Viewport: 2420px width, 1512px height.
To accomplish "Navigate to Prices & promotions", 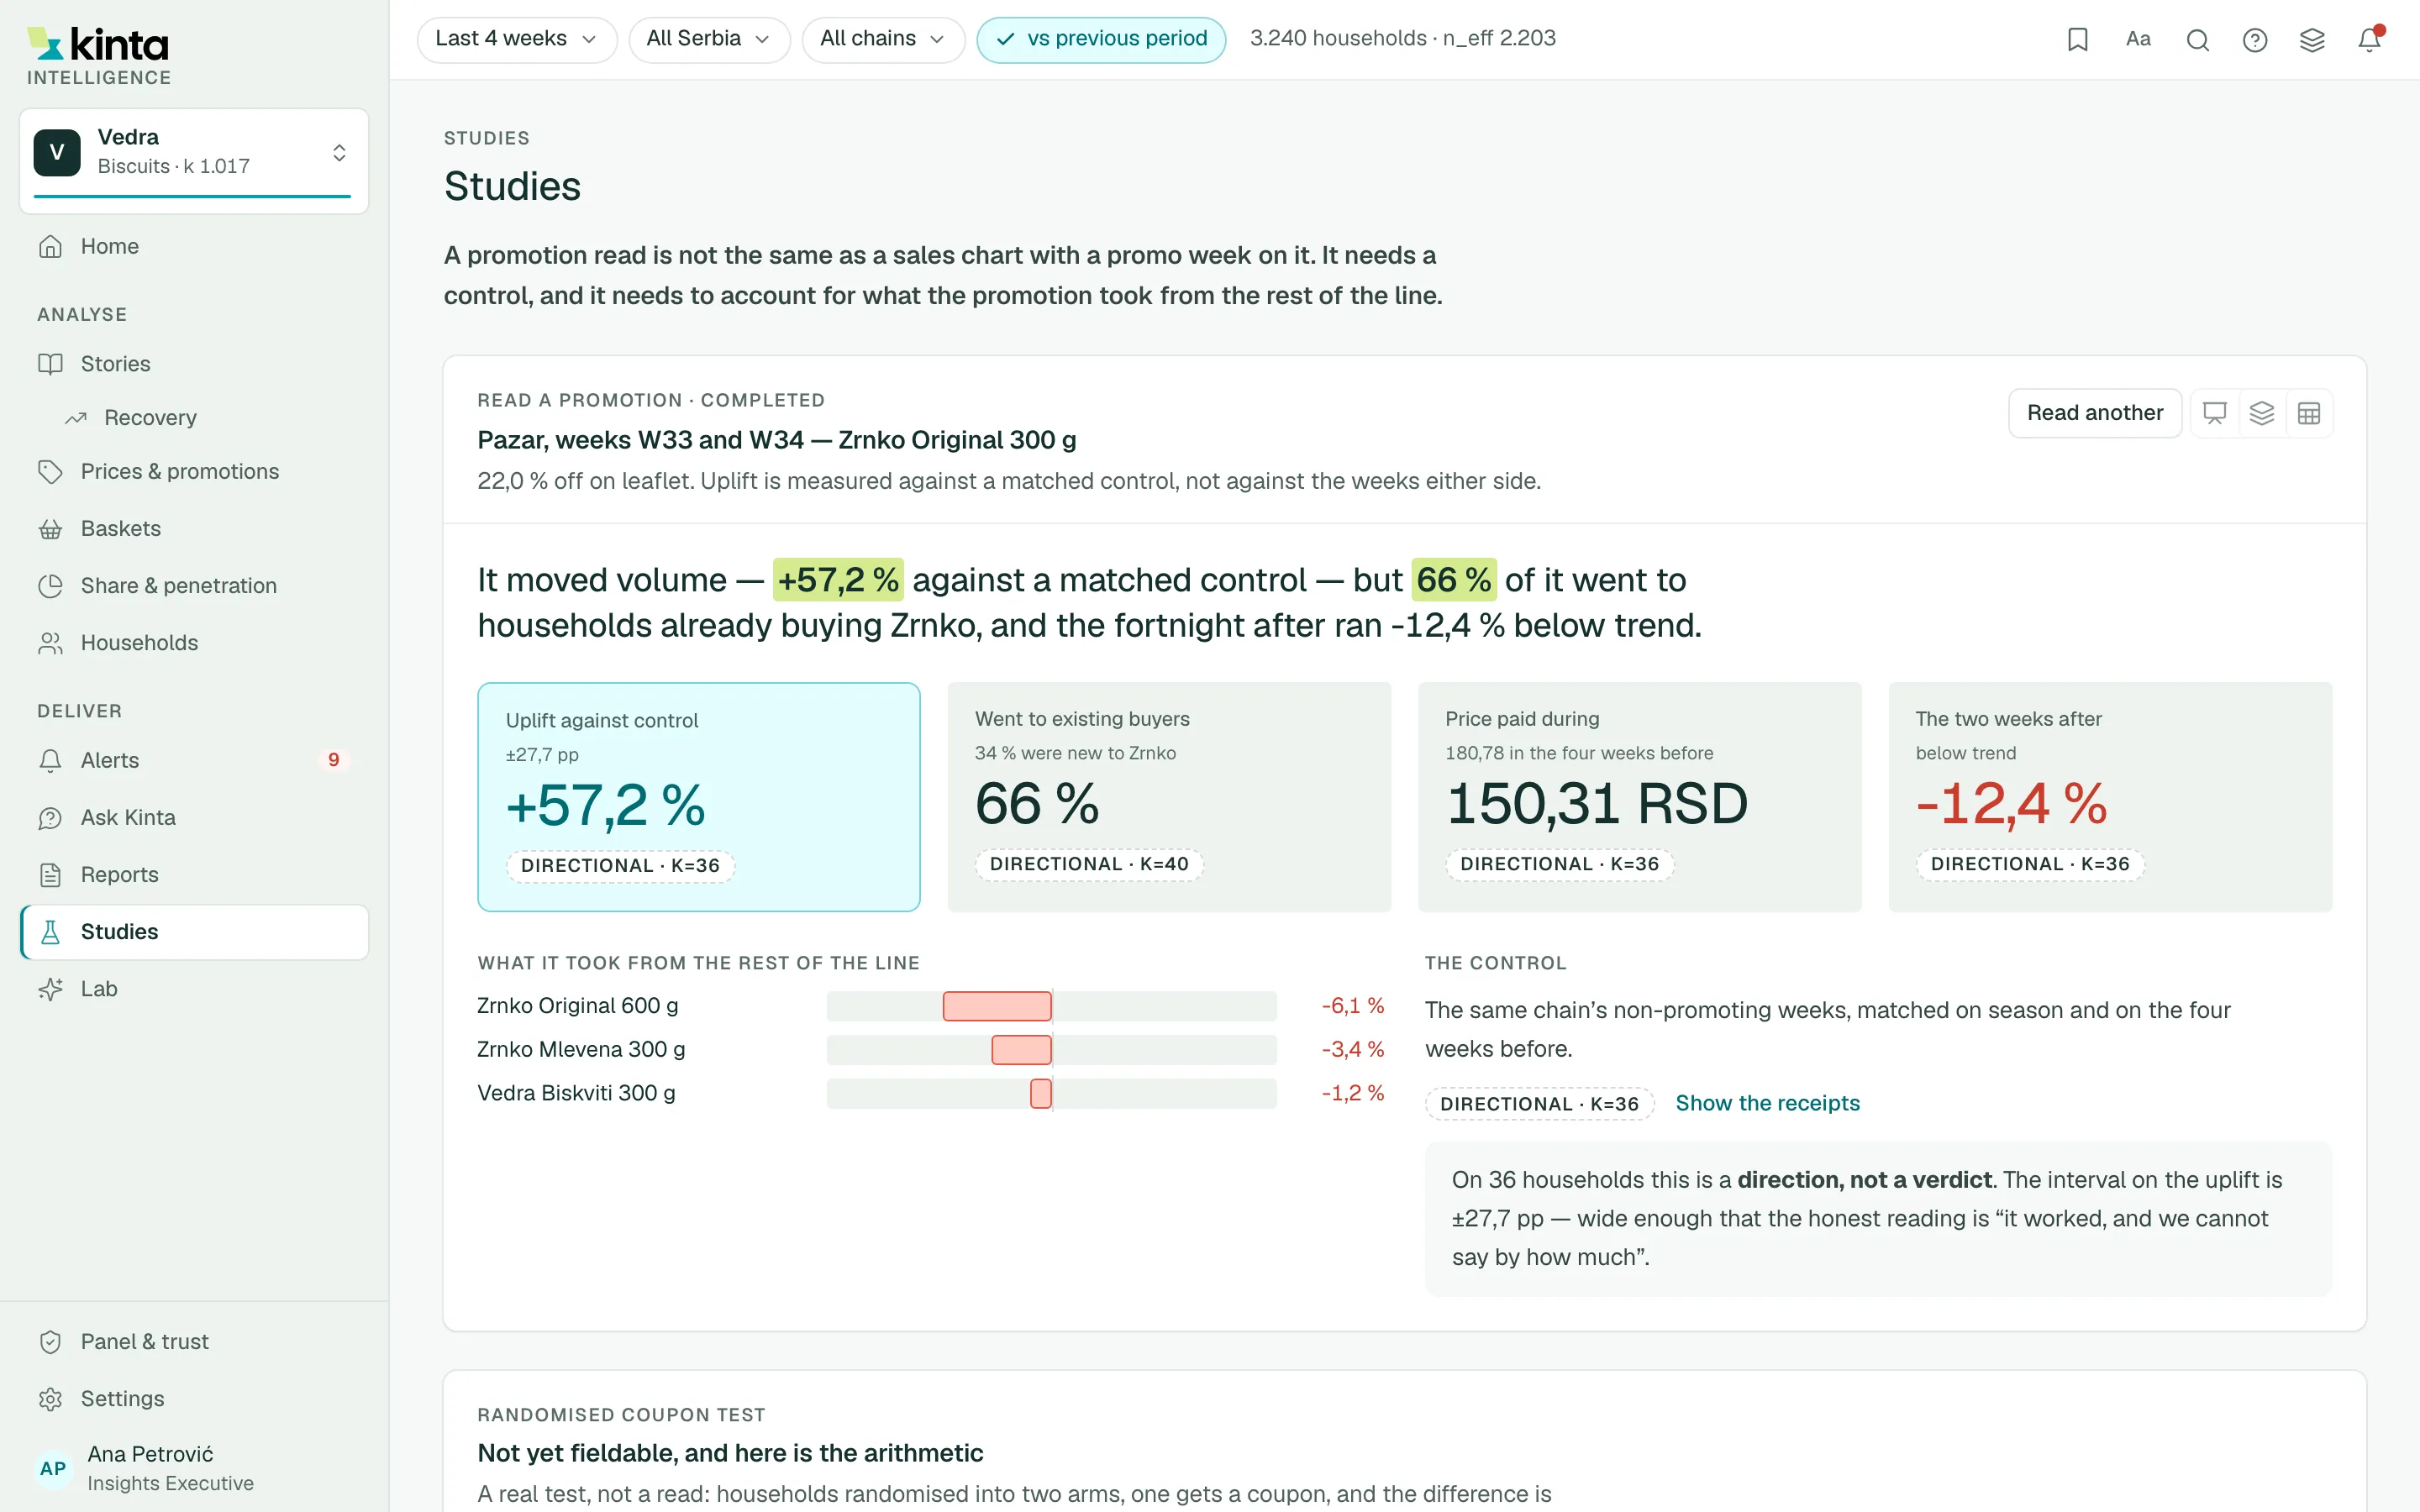I will pyautogui.click(x=194, y=472).
